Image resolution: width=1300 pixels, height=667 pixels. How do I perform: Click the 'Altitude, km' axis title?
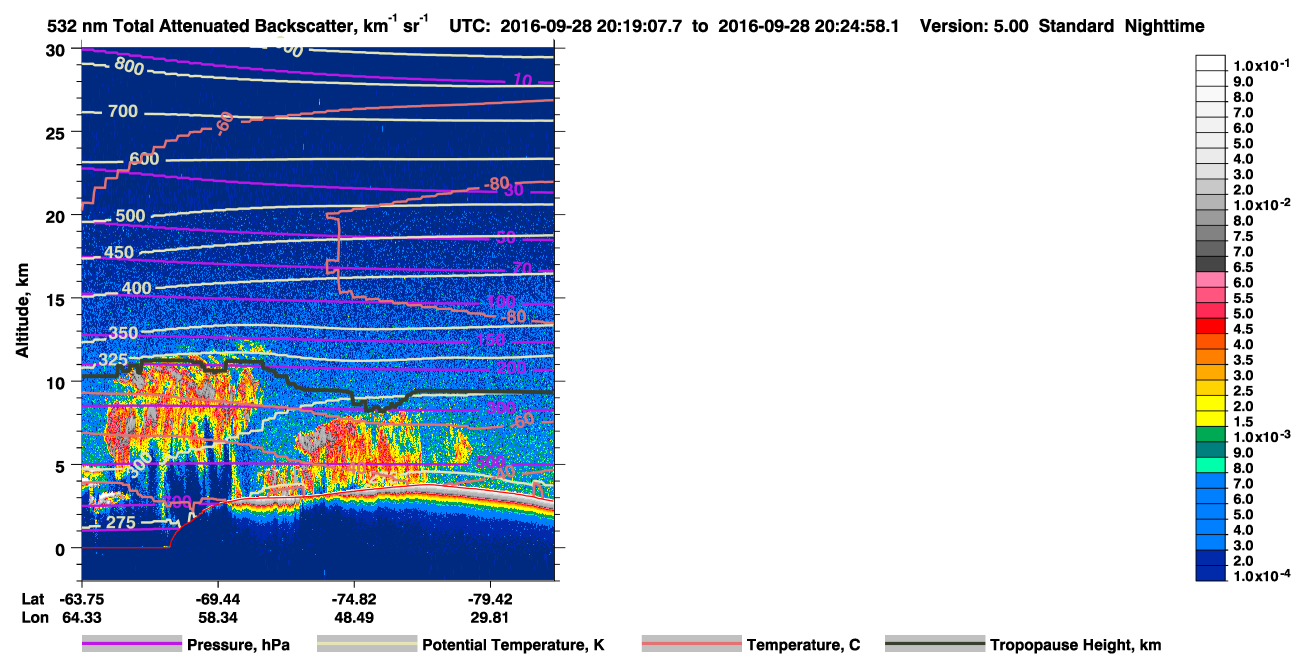23,311
